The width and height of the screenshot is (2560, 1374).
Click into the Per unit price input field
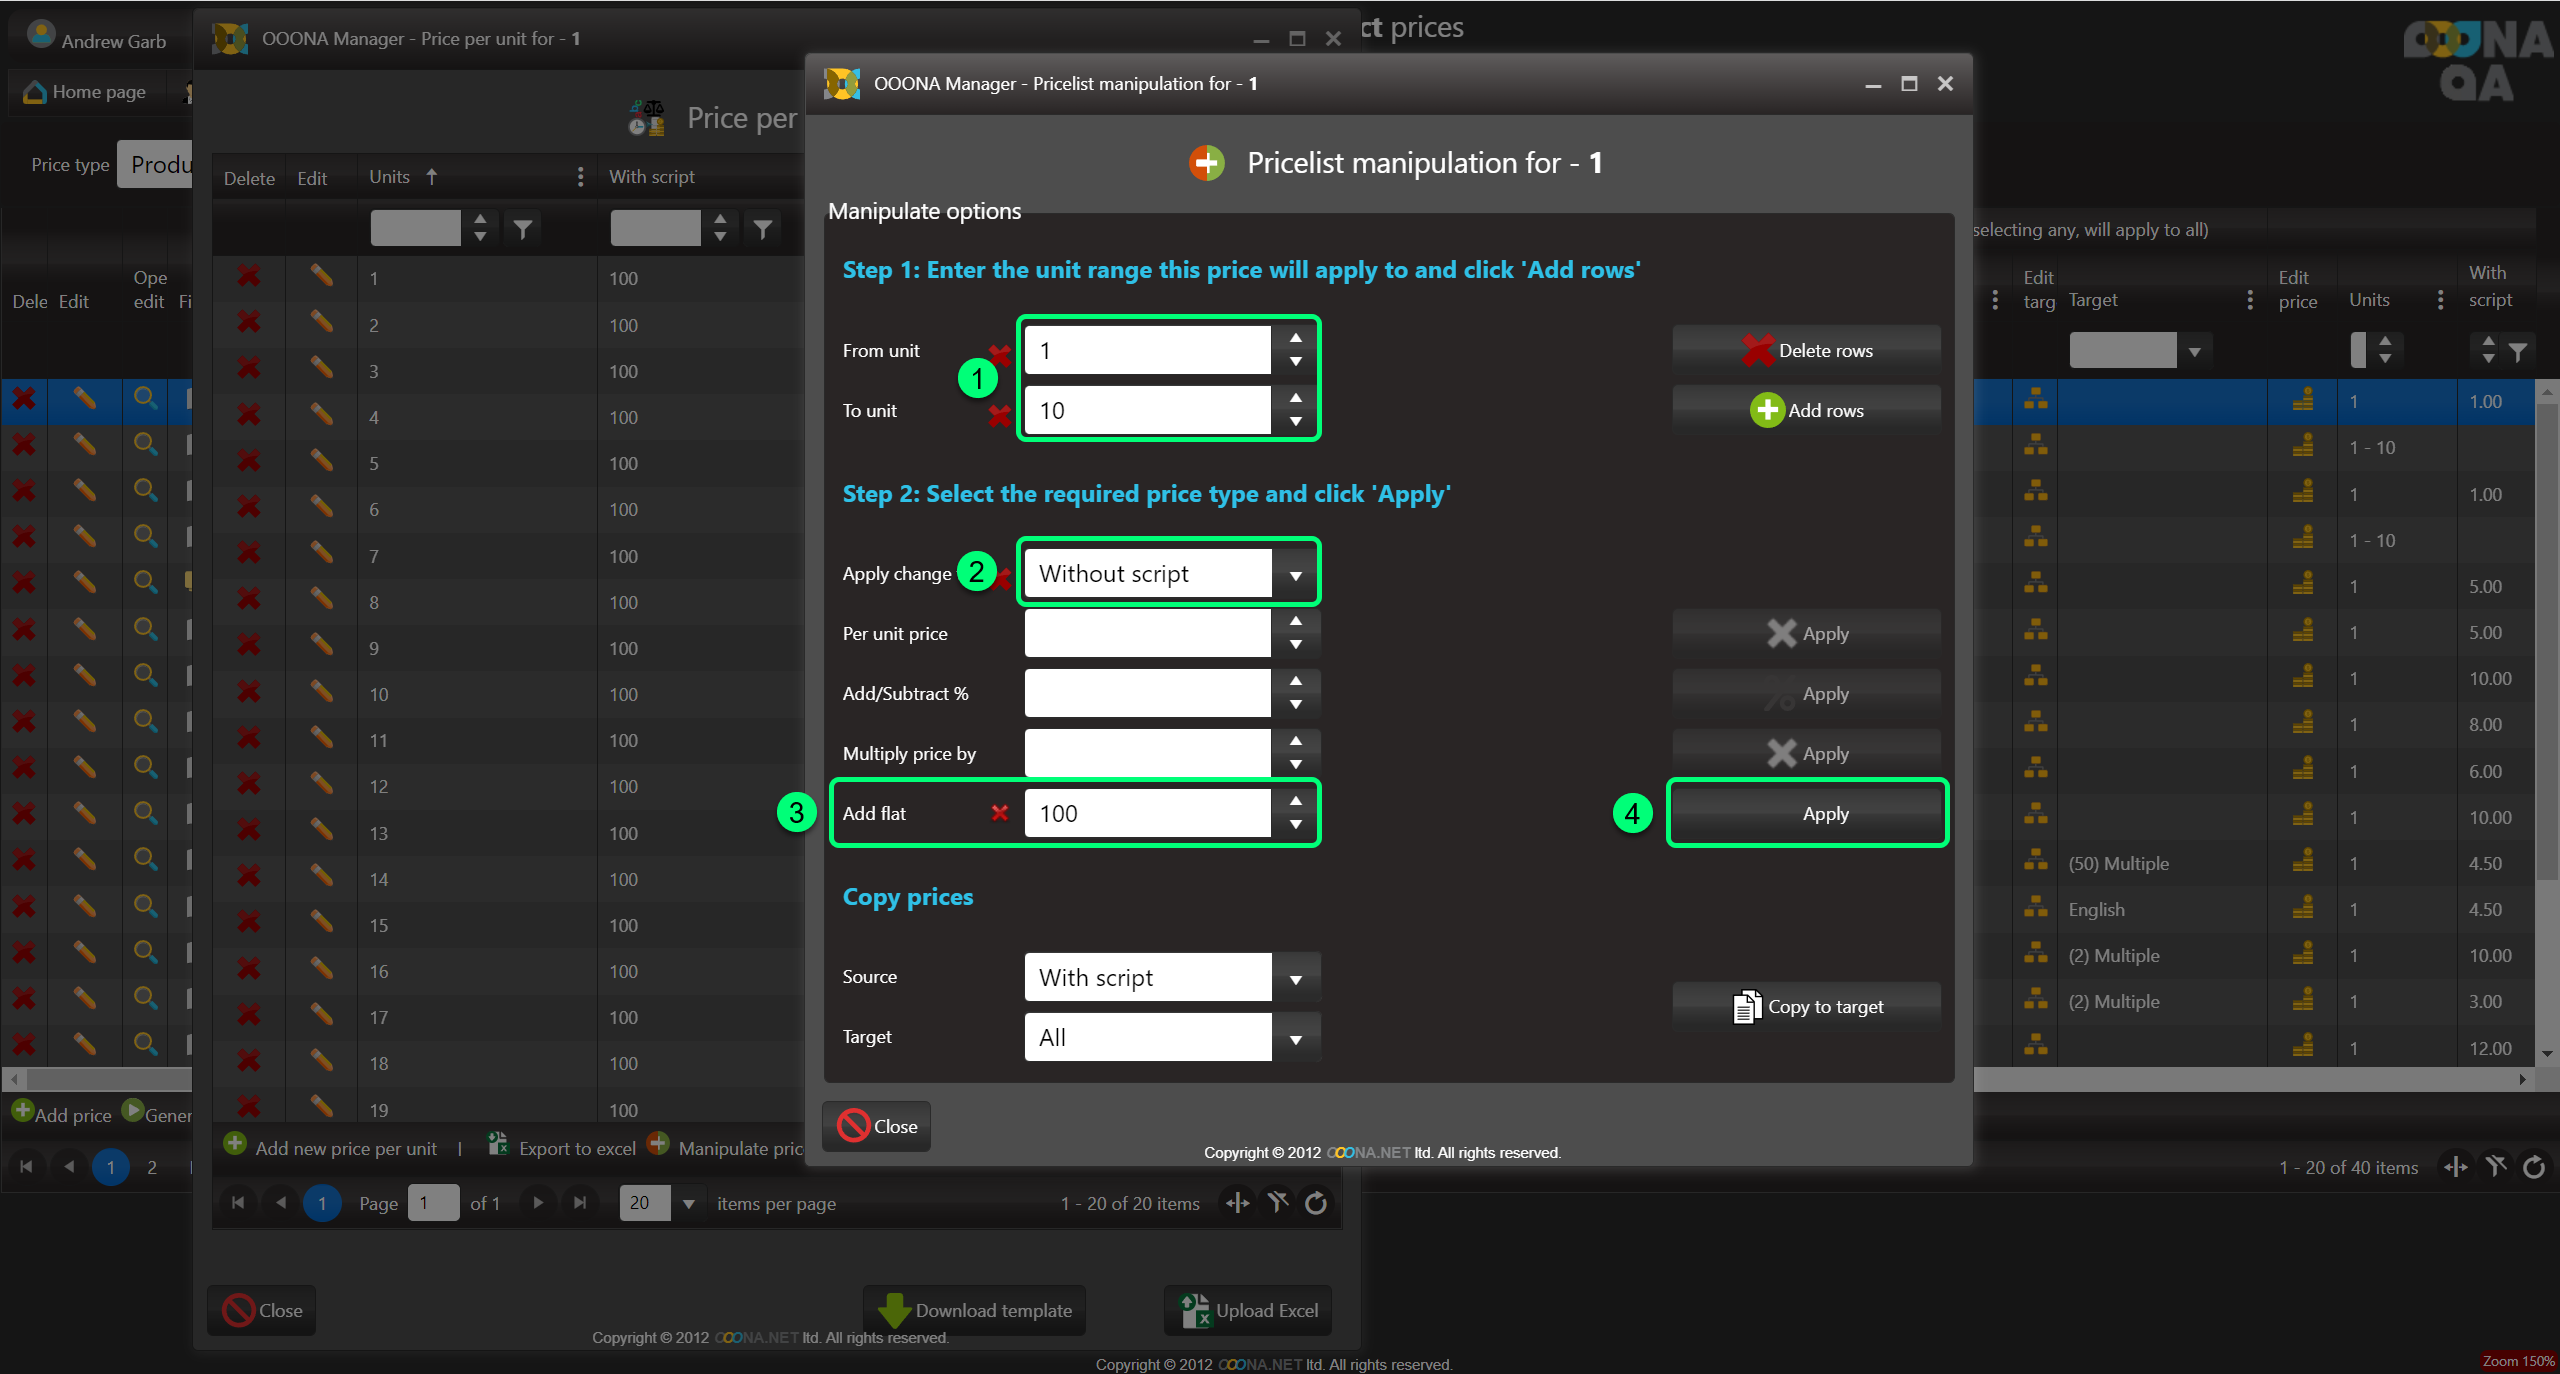(1146, 633)
